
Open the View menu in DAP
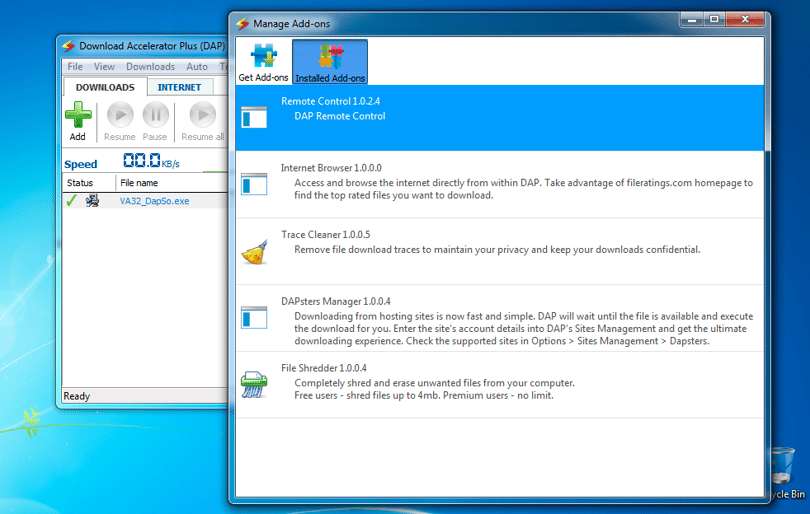click(x=104, y=67)
